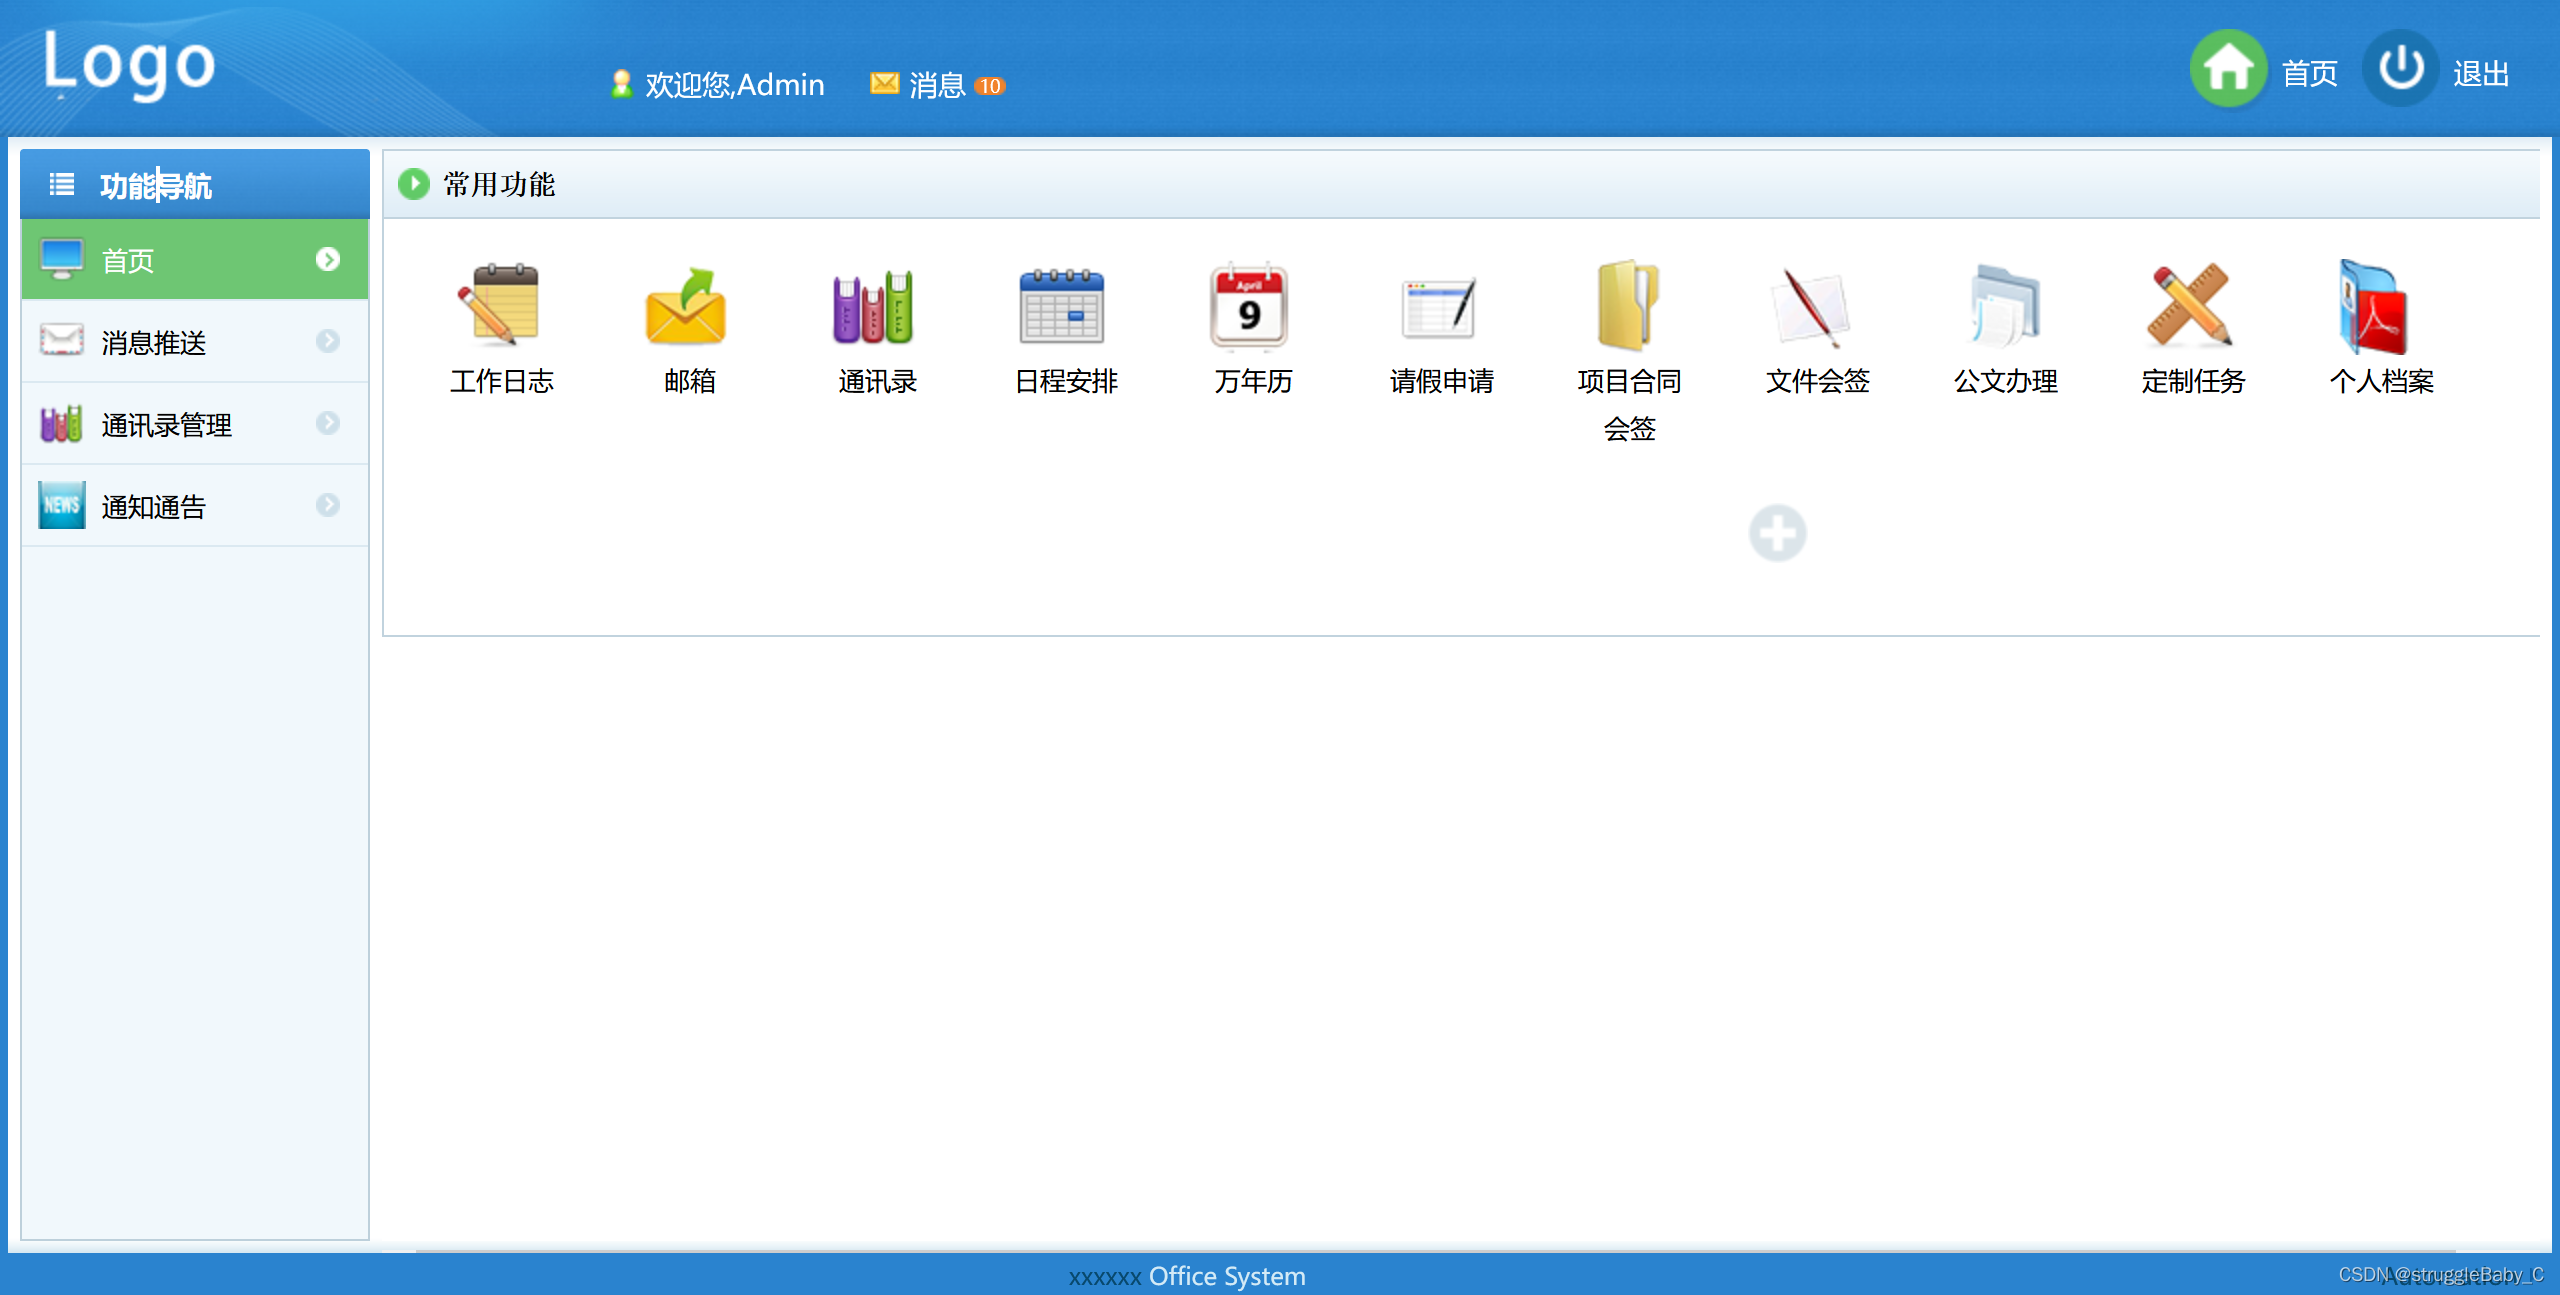Image resolution: width=2560 pixels, height=1295 pixels.
Task: Open the 日程安排 schedule calendar icon
Action: [x=1062, y=307]
